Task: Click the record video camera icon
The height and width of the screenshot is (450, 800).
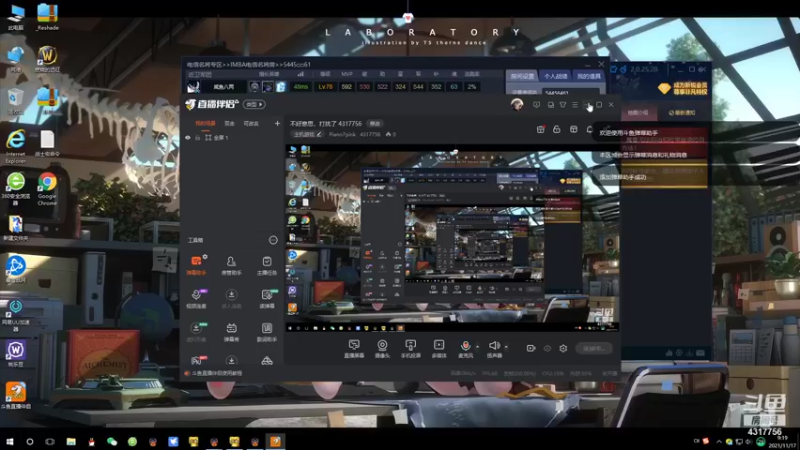Action: point(531,348)
